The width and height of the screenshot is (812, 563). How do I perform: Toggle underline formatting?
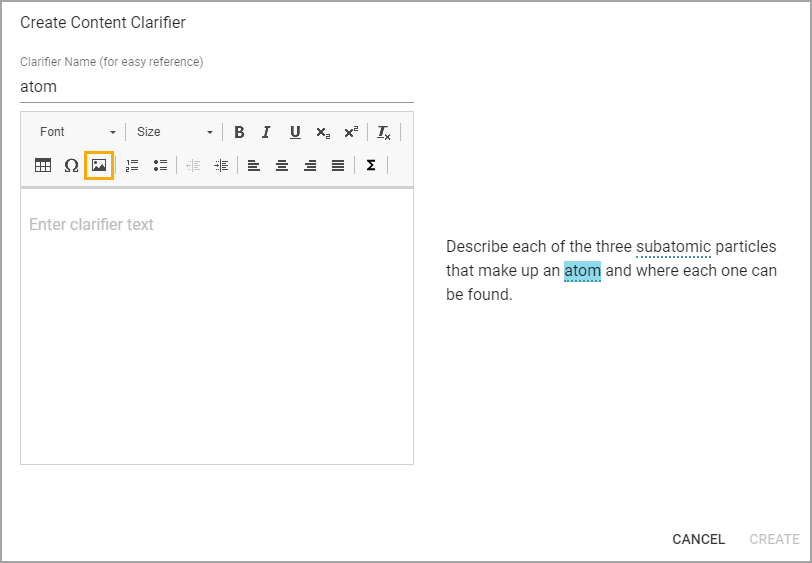tap(295, 132)
